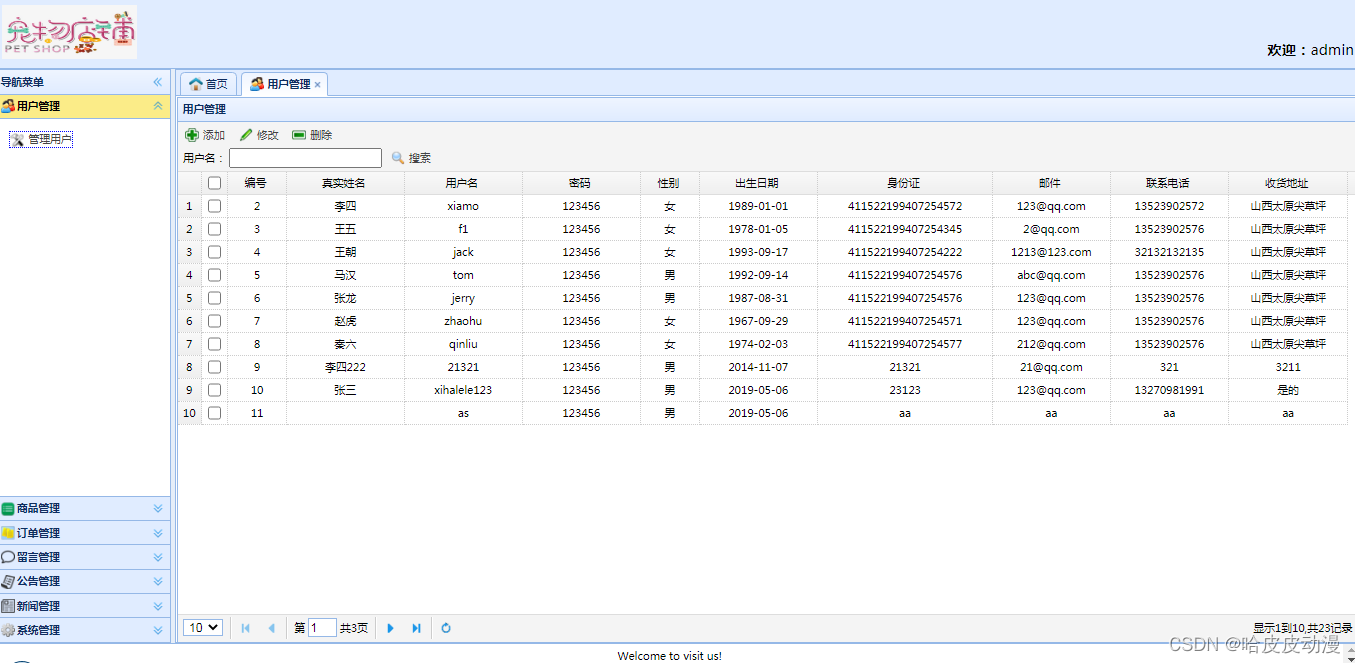Image resolution: width=1355 pixels, height=663 pixels.
Task: Check the box for row 李四222
Action: click(214, 367)
